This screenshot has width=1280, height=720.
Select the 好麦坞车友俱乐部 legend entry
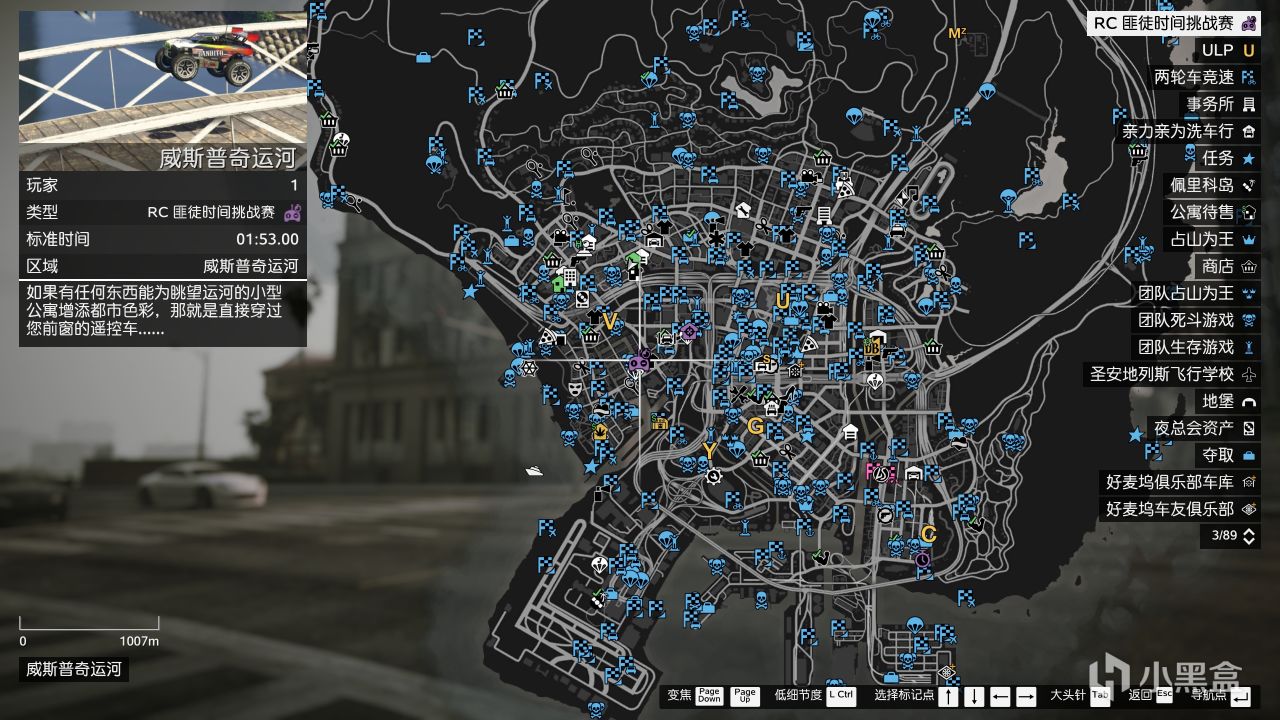(x=1180, y=509)
